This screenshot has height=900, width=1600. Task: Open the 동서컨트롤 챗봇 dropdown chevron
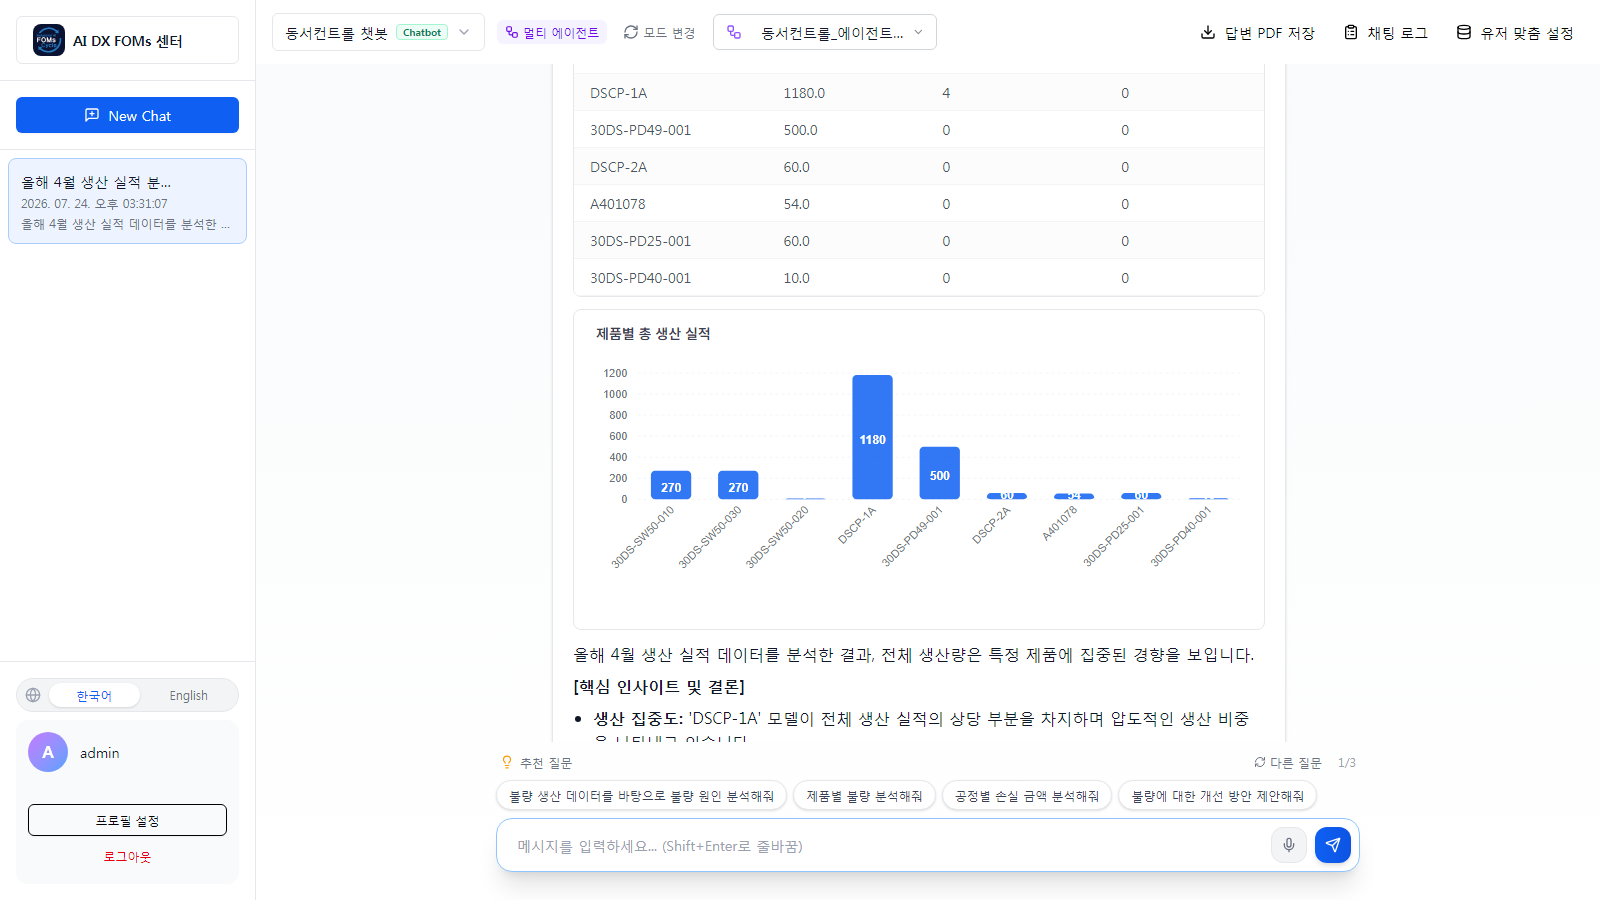tap(464, 32)
